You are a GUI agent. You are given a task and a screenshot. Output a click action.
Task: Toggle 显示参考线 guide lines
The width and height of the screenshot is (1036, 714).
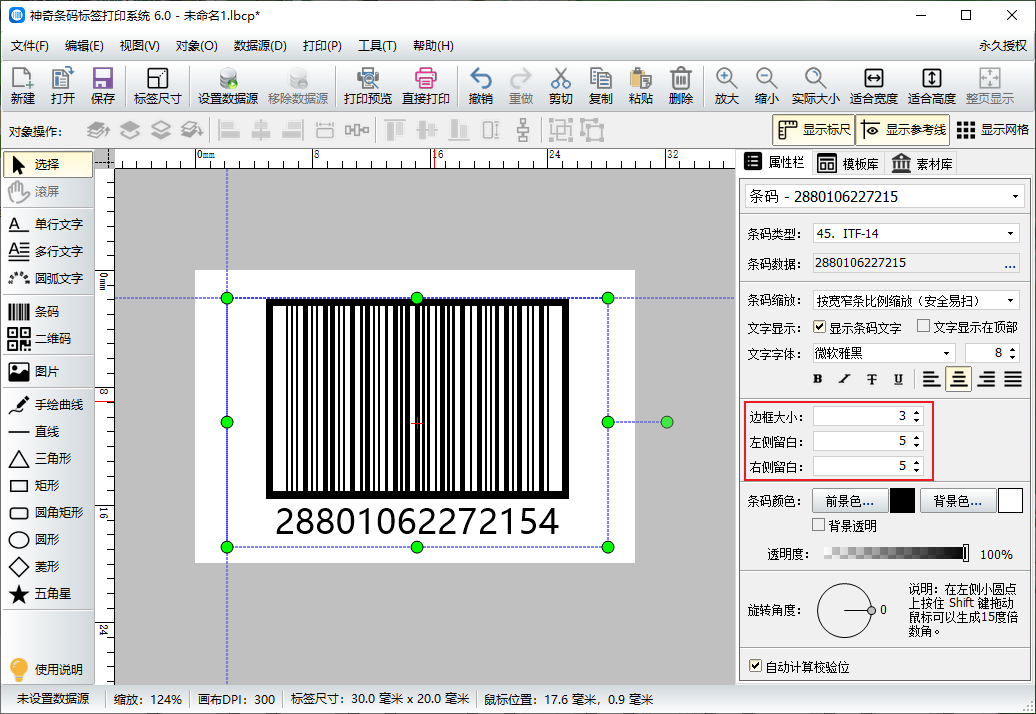click(x=903, y=130)
